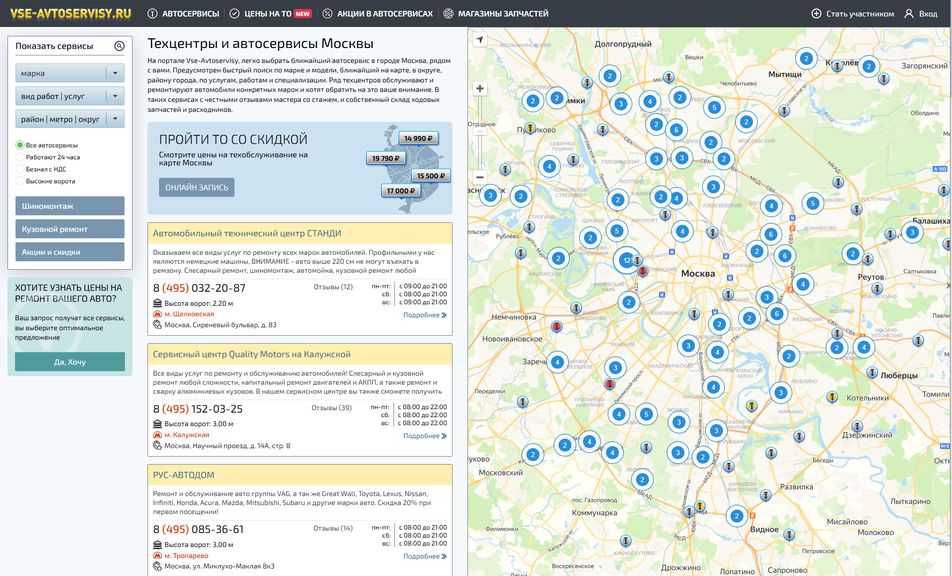Open the Автосервисы menu item

click(x=183, y=13)
